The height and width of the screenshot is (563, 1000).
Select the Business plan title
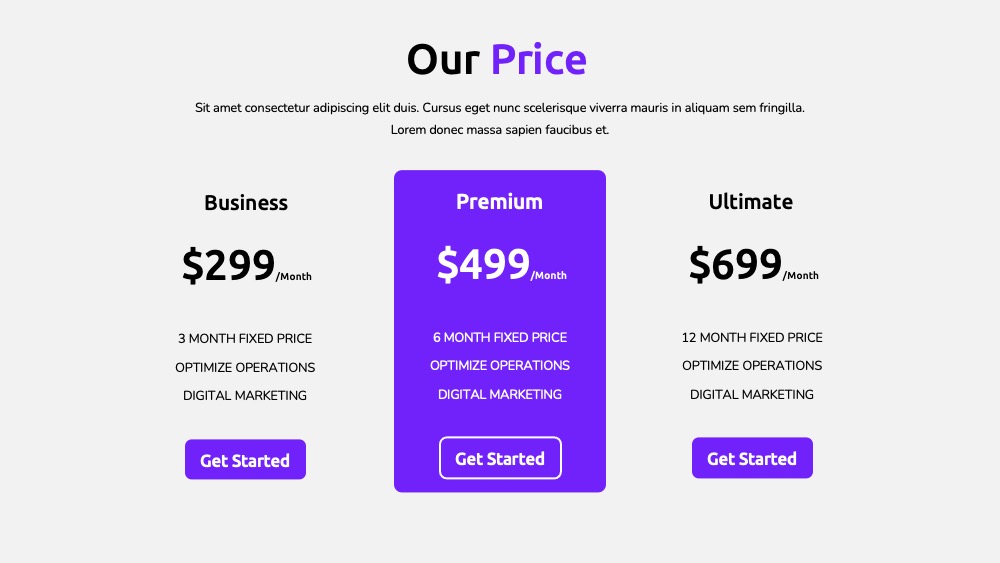tap(246, 203)
